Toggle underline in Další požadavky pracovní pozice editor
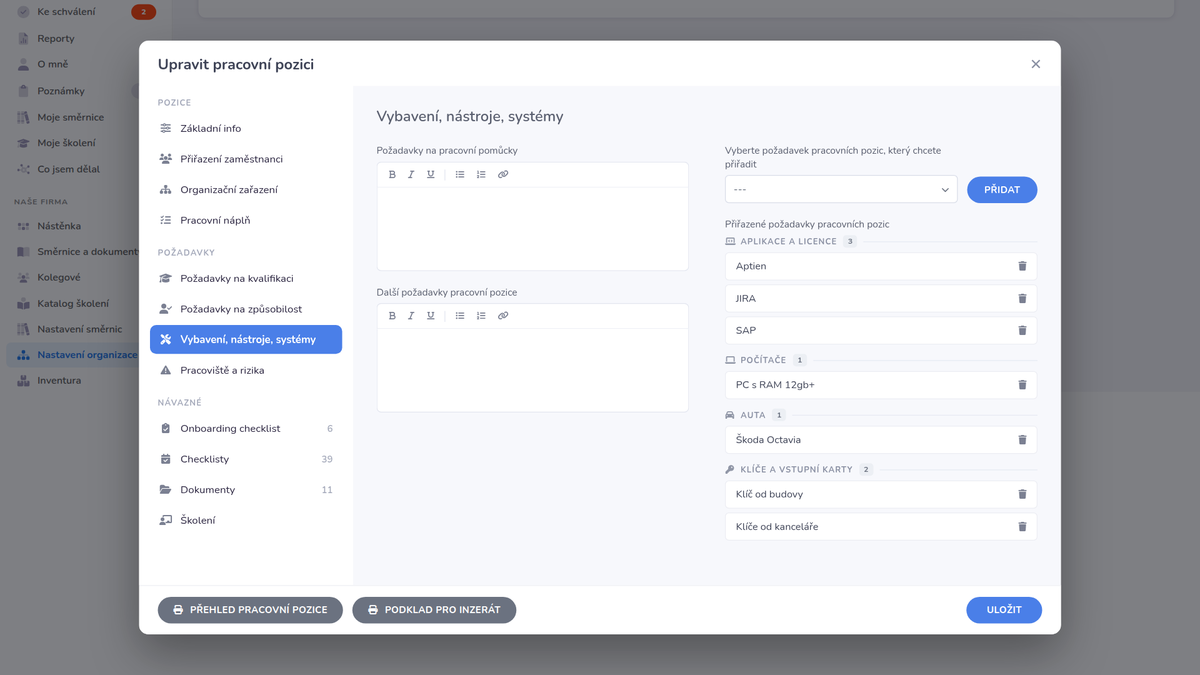Image resolution: width=1200 pixels, height=675 pixels. [431, 316]
